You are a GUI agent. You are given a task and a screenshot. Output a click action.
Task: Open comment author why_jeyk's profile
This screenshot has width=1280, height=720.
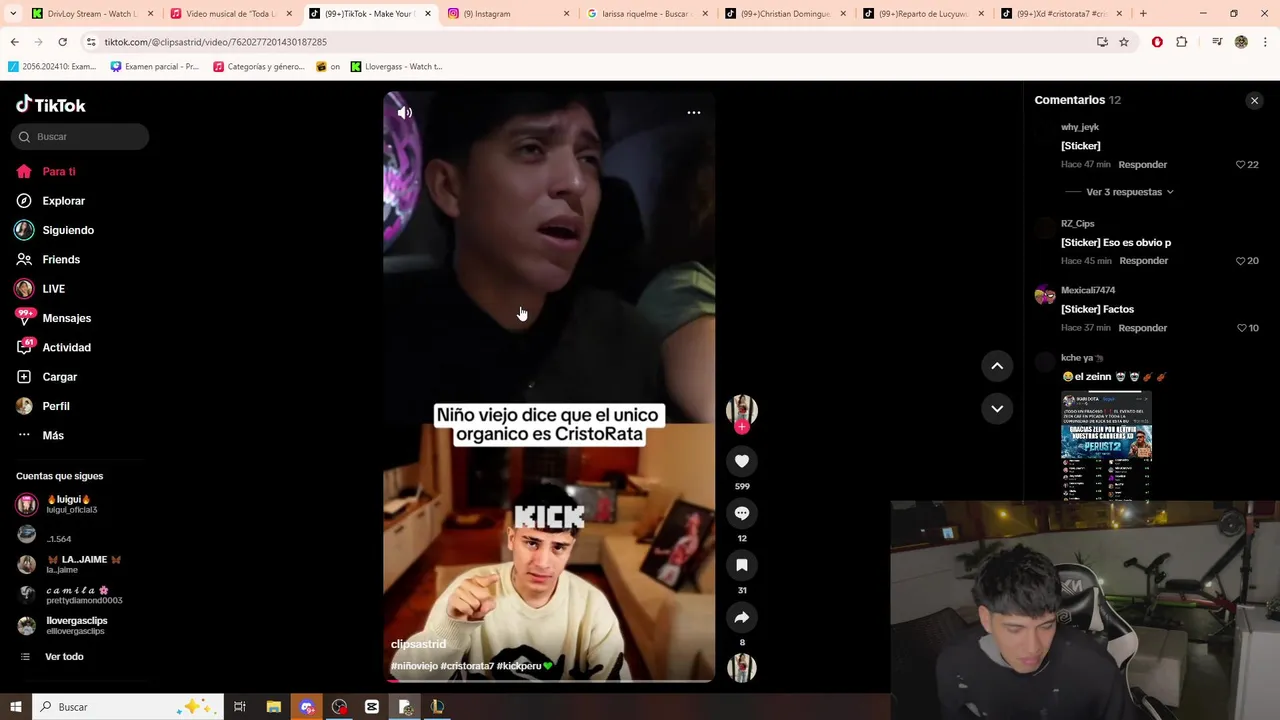(x=1080, y=127)
